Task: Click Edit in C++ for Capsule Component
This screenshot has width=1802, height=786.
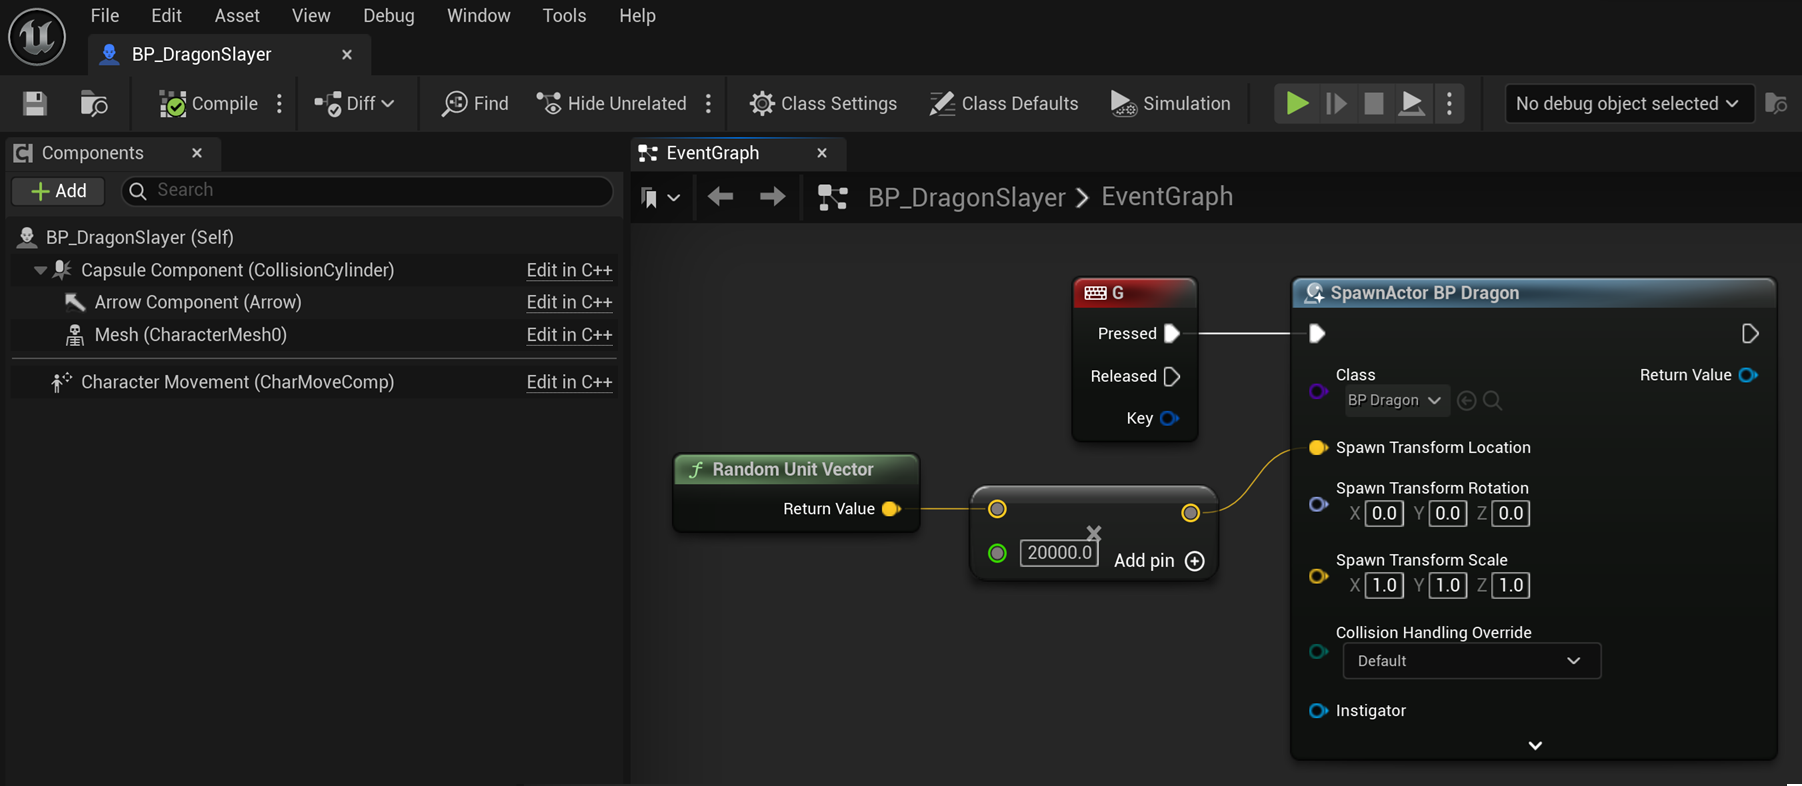Action: pos(569,270)
